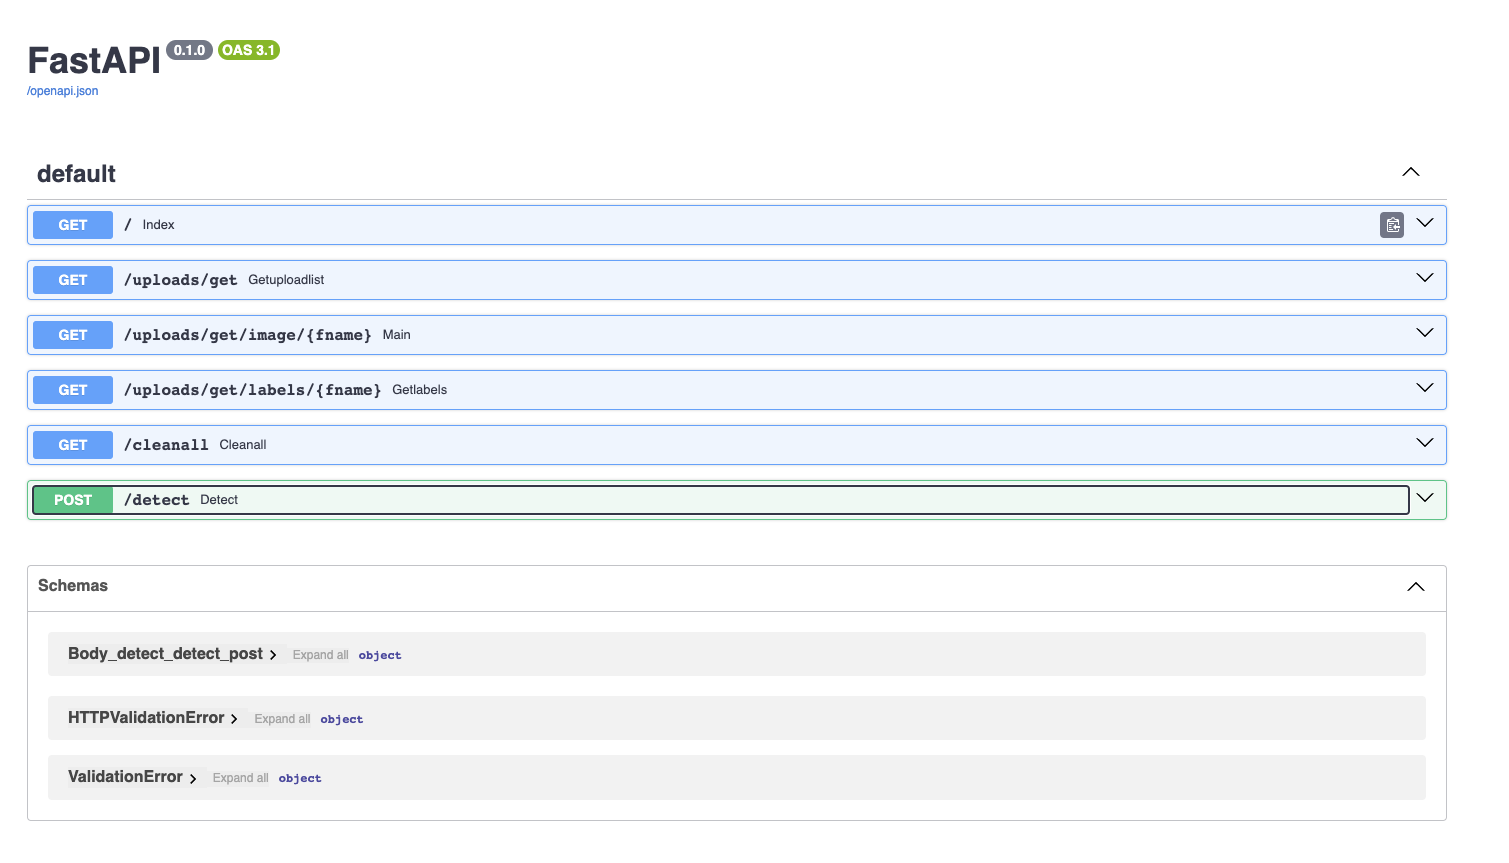Click Expand all for Body_detect_detect_post

click(320, 655)
